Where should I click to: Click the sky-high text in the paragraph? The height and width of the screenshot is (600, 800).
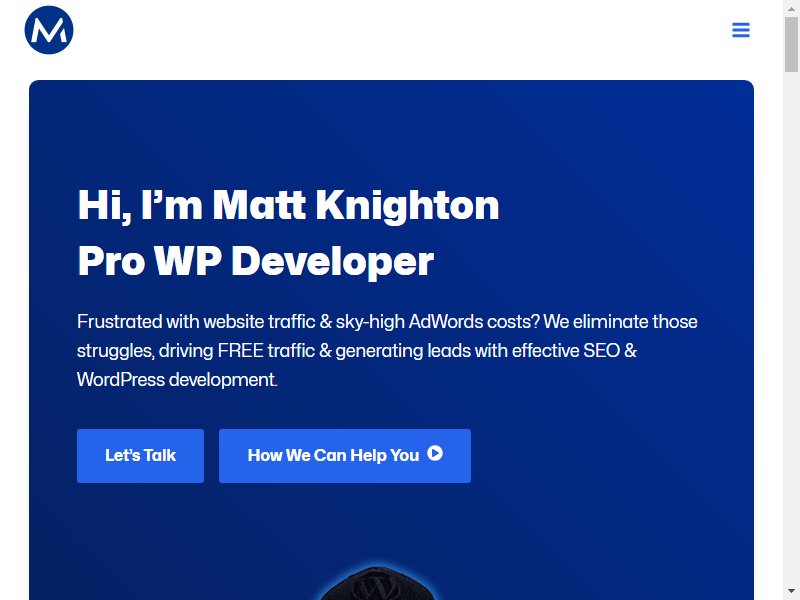tap(370, 322)
